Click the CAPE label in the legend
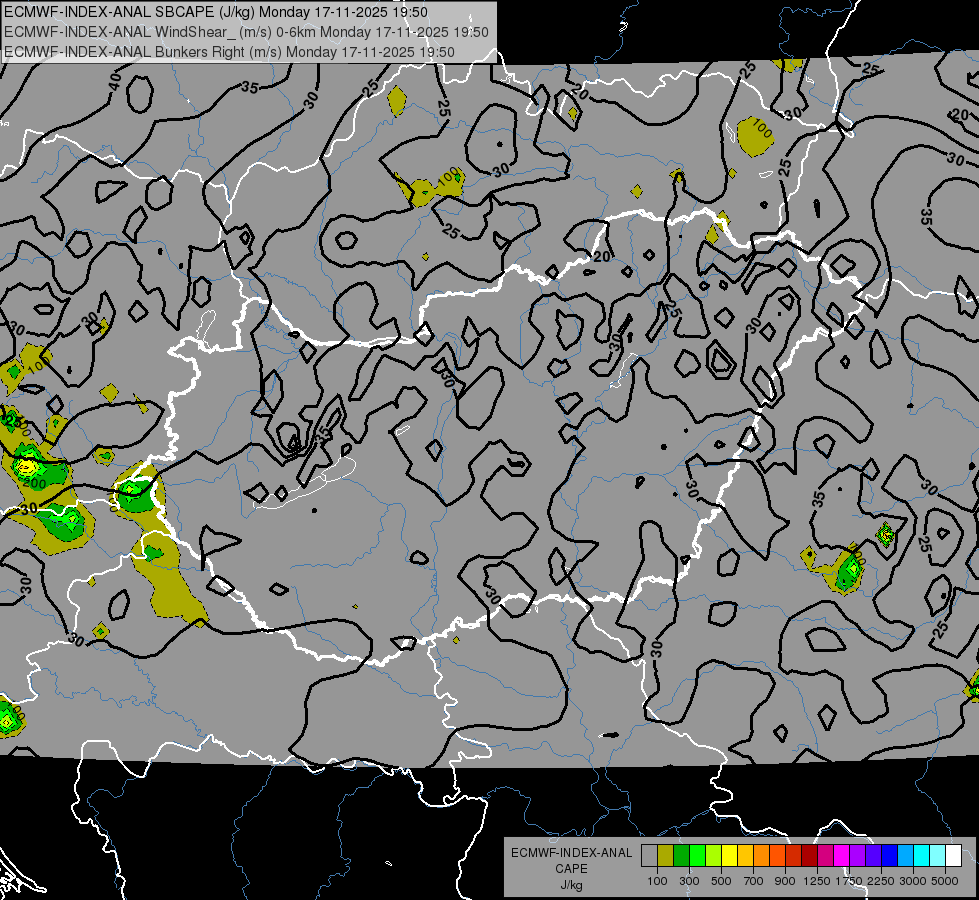The width and height of the screenshot is (979, 900). coord(571,869)
